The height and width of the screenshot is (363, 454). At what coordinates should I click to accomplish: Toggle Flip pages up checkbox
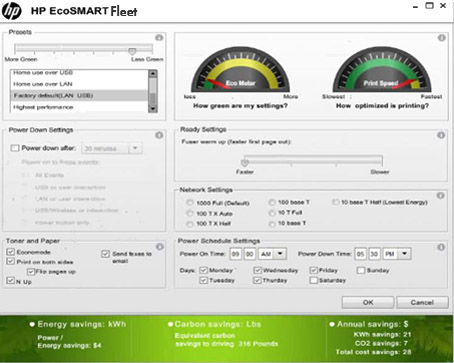tap(31, 272)
